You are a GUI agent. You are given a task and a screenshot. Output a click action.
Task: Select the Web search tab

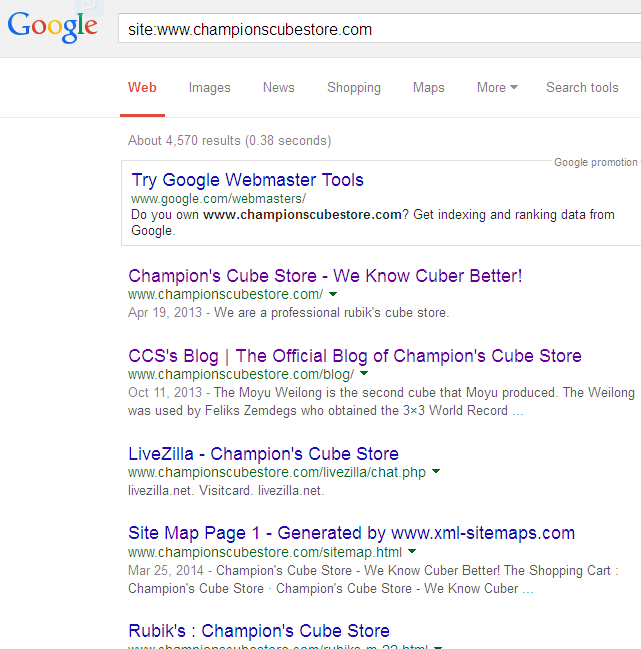[142, 87]
